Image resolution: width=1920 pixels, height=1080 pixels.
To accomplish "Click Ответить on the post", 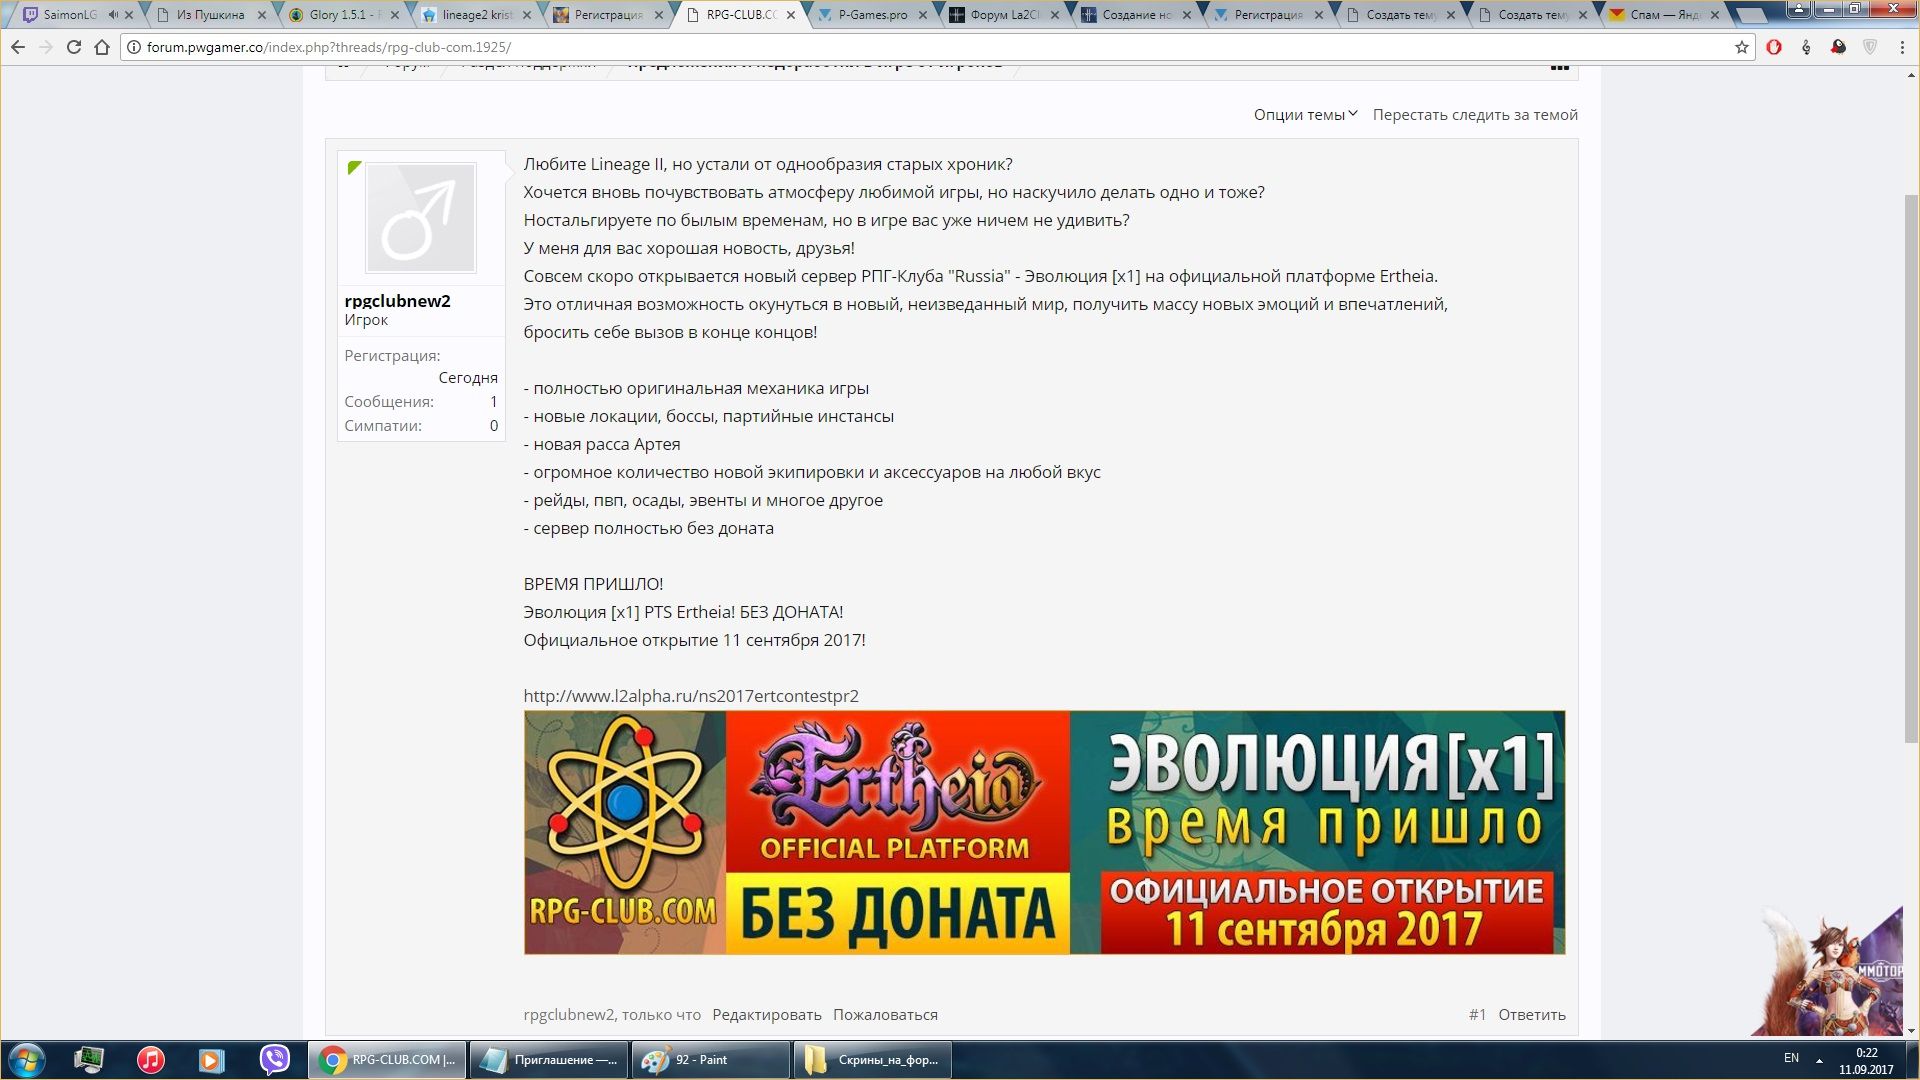I will coord(1532,1014).
